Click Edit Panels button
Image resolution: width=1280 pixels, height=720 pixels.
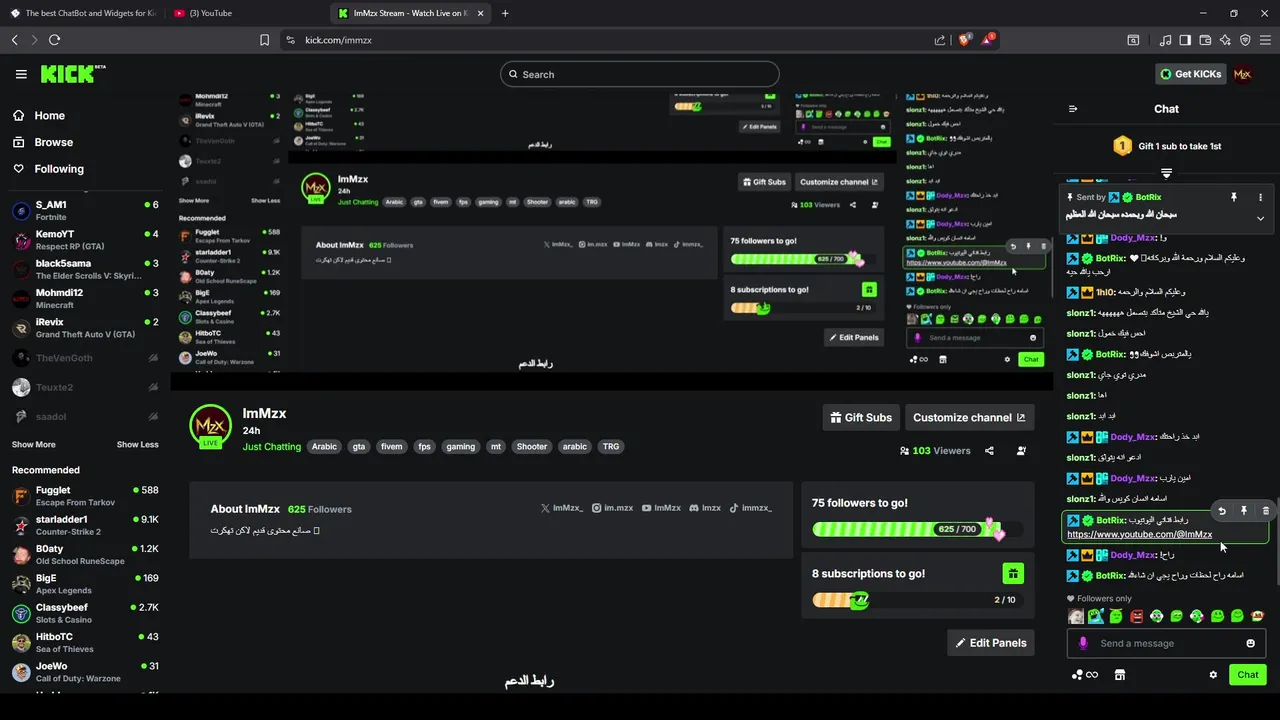(990, 643)
